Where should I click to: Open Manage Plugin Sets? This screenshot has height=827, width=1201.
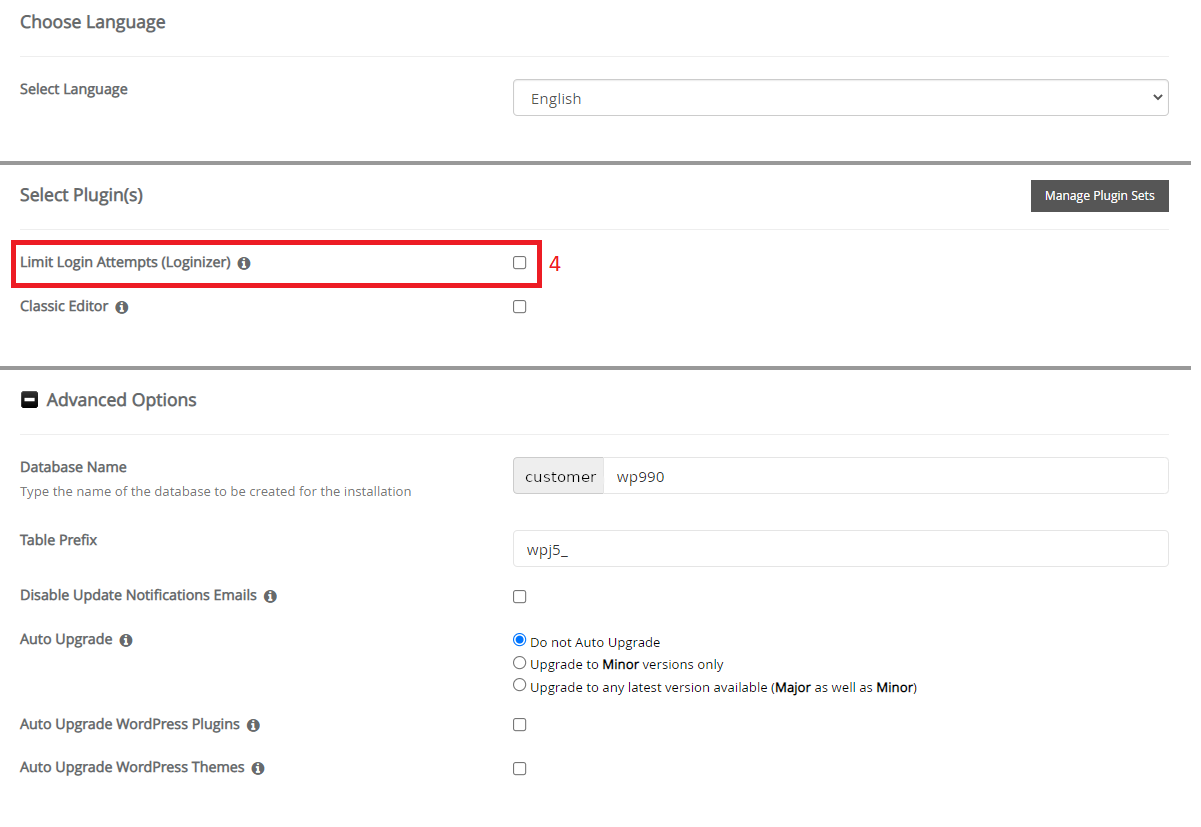pos(1099,196)
